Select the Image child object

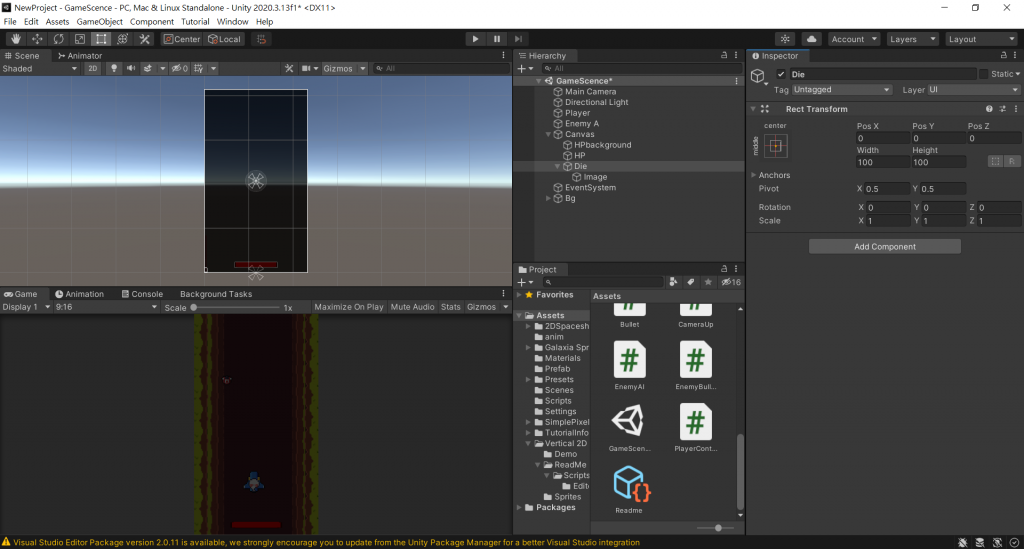pos(595,177)
